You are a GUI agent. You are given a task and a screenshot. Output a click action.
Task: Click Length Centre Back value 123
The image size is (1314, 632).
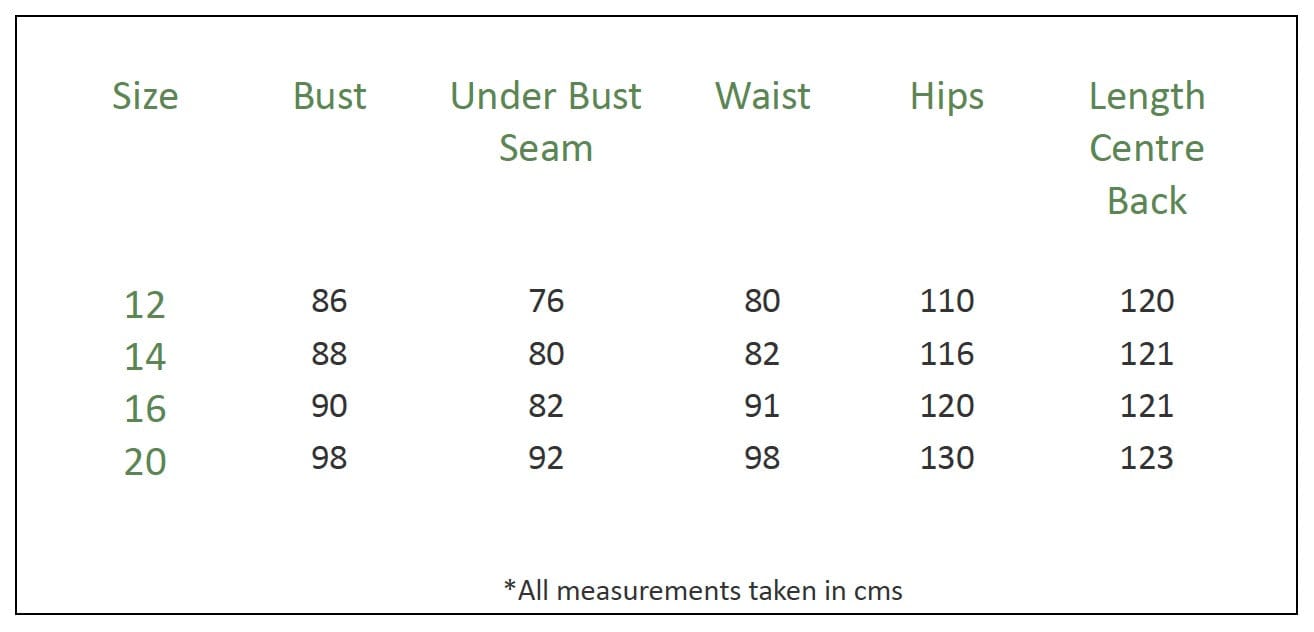coord(1146,458)
